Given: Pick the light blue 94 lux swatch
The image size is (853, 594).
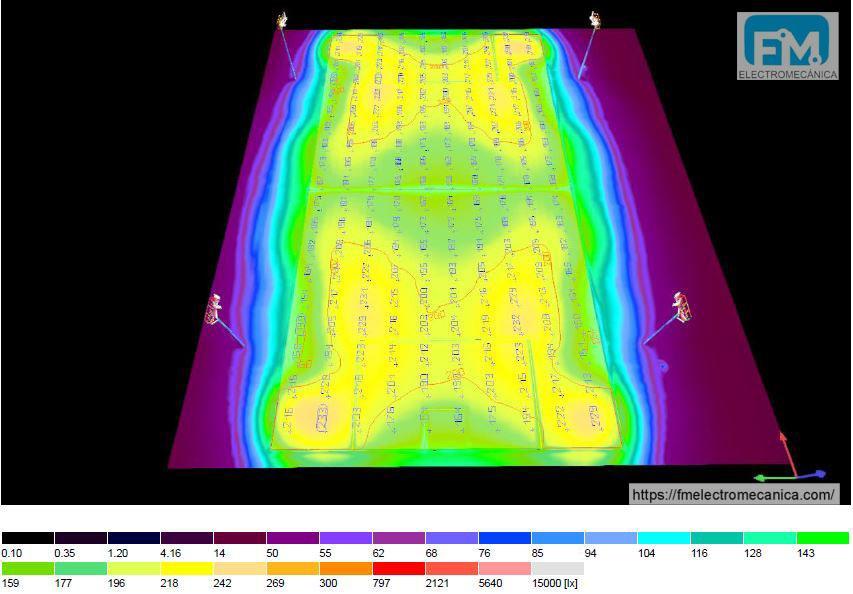Looking at the screenshot, I should pyautogui.click(x=611, y=538).
